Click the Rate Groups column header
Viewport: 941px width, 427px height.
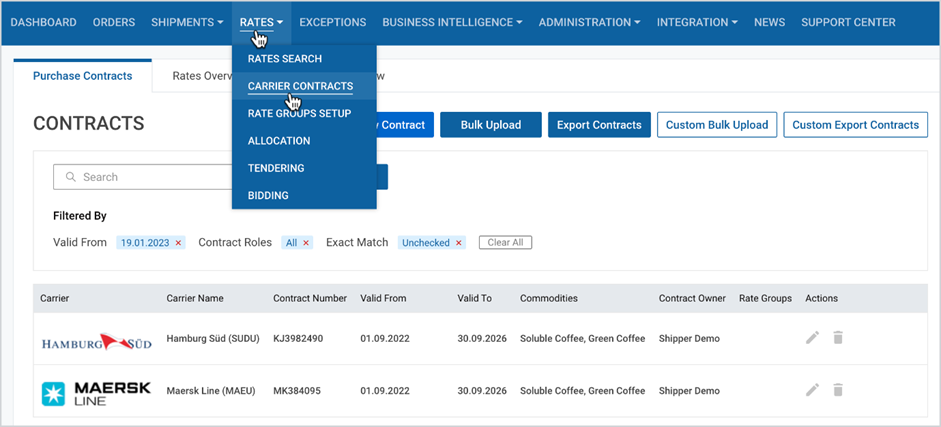(765, 298)
